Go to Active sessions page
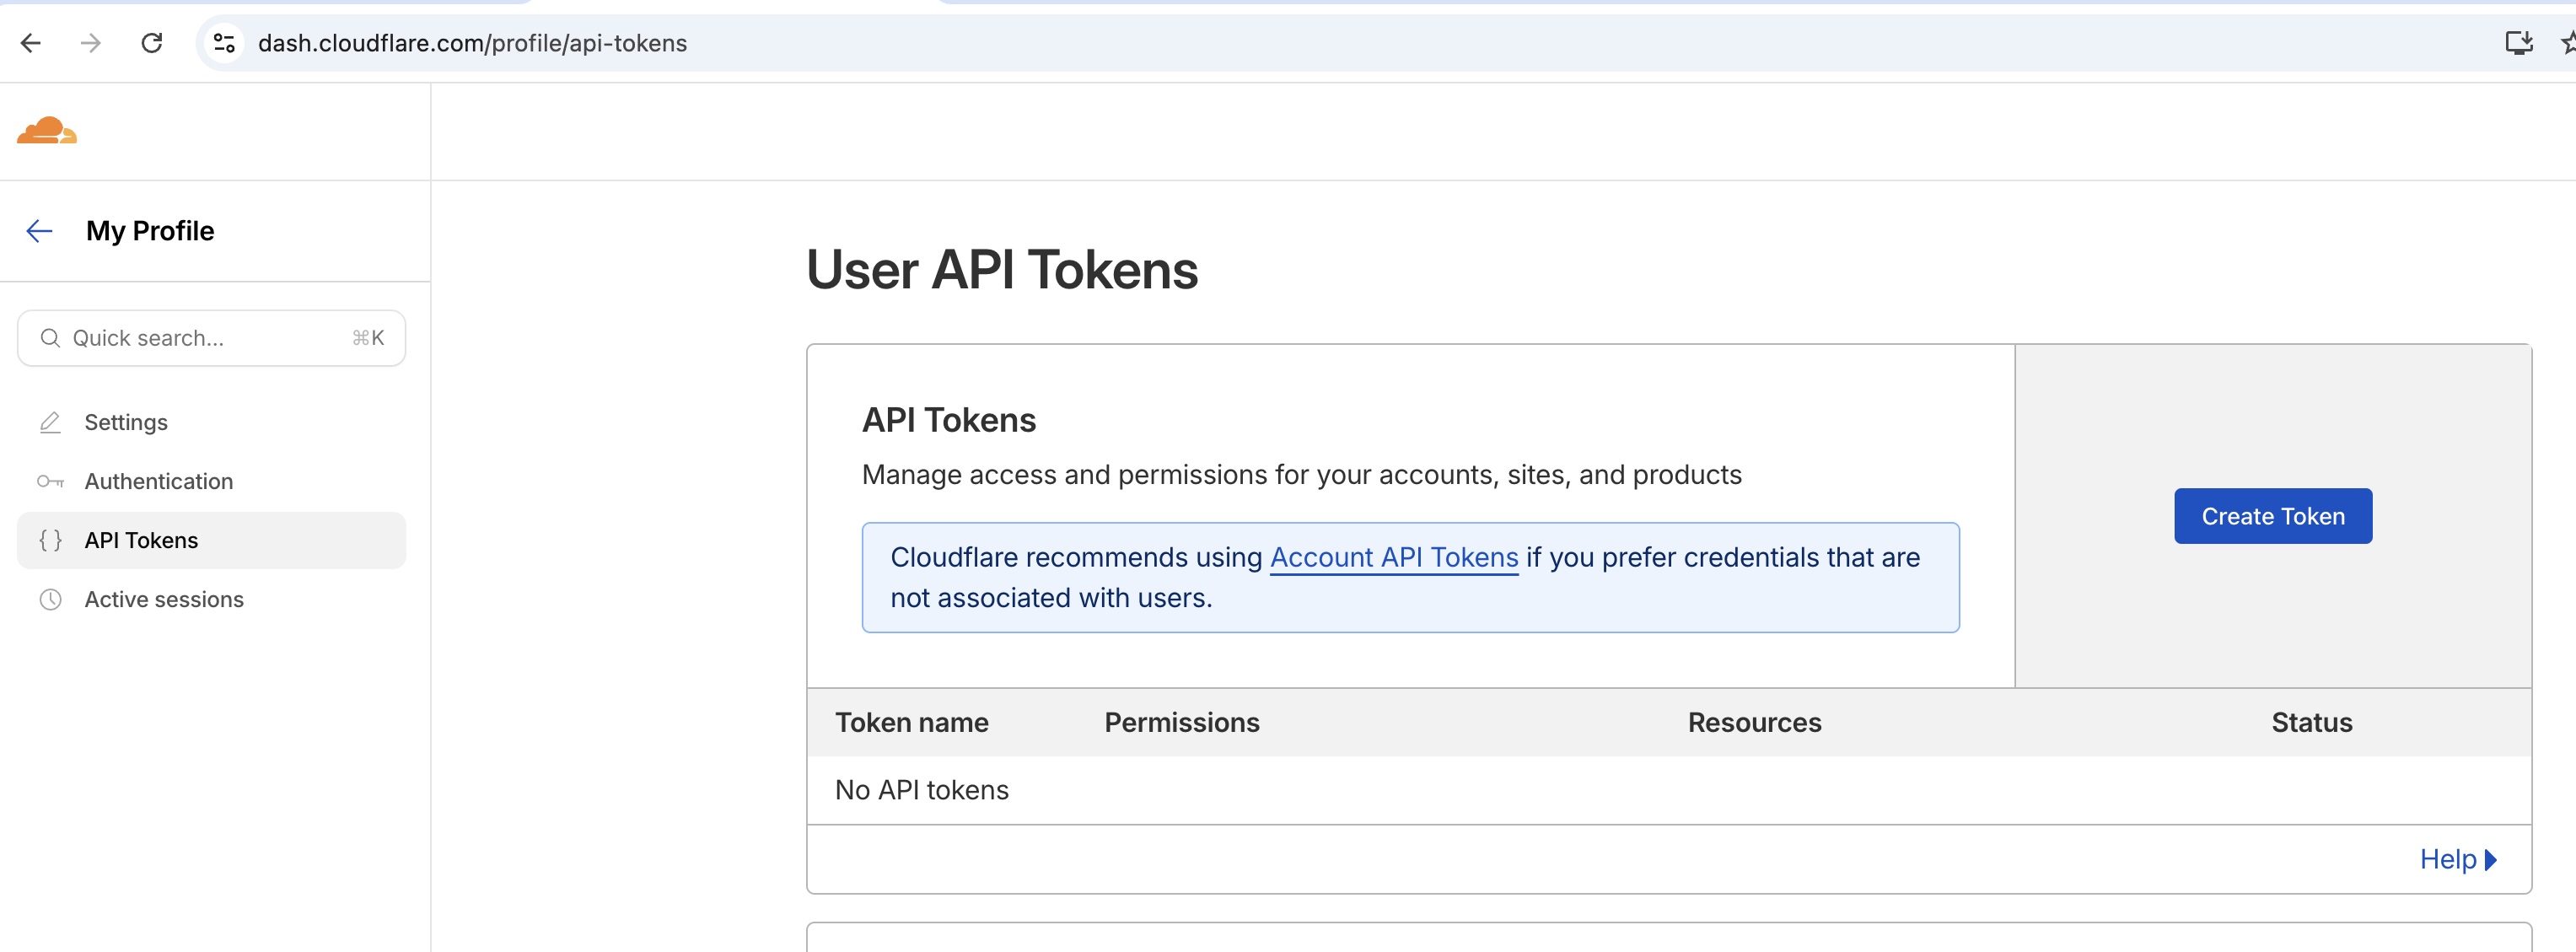The width and height of the screenshot is (2576, 952). tap(164, 599)
